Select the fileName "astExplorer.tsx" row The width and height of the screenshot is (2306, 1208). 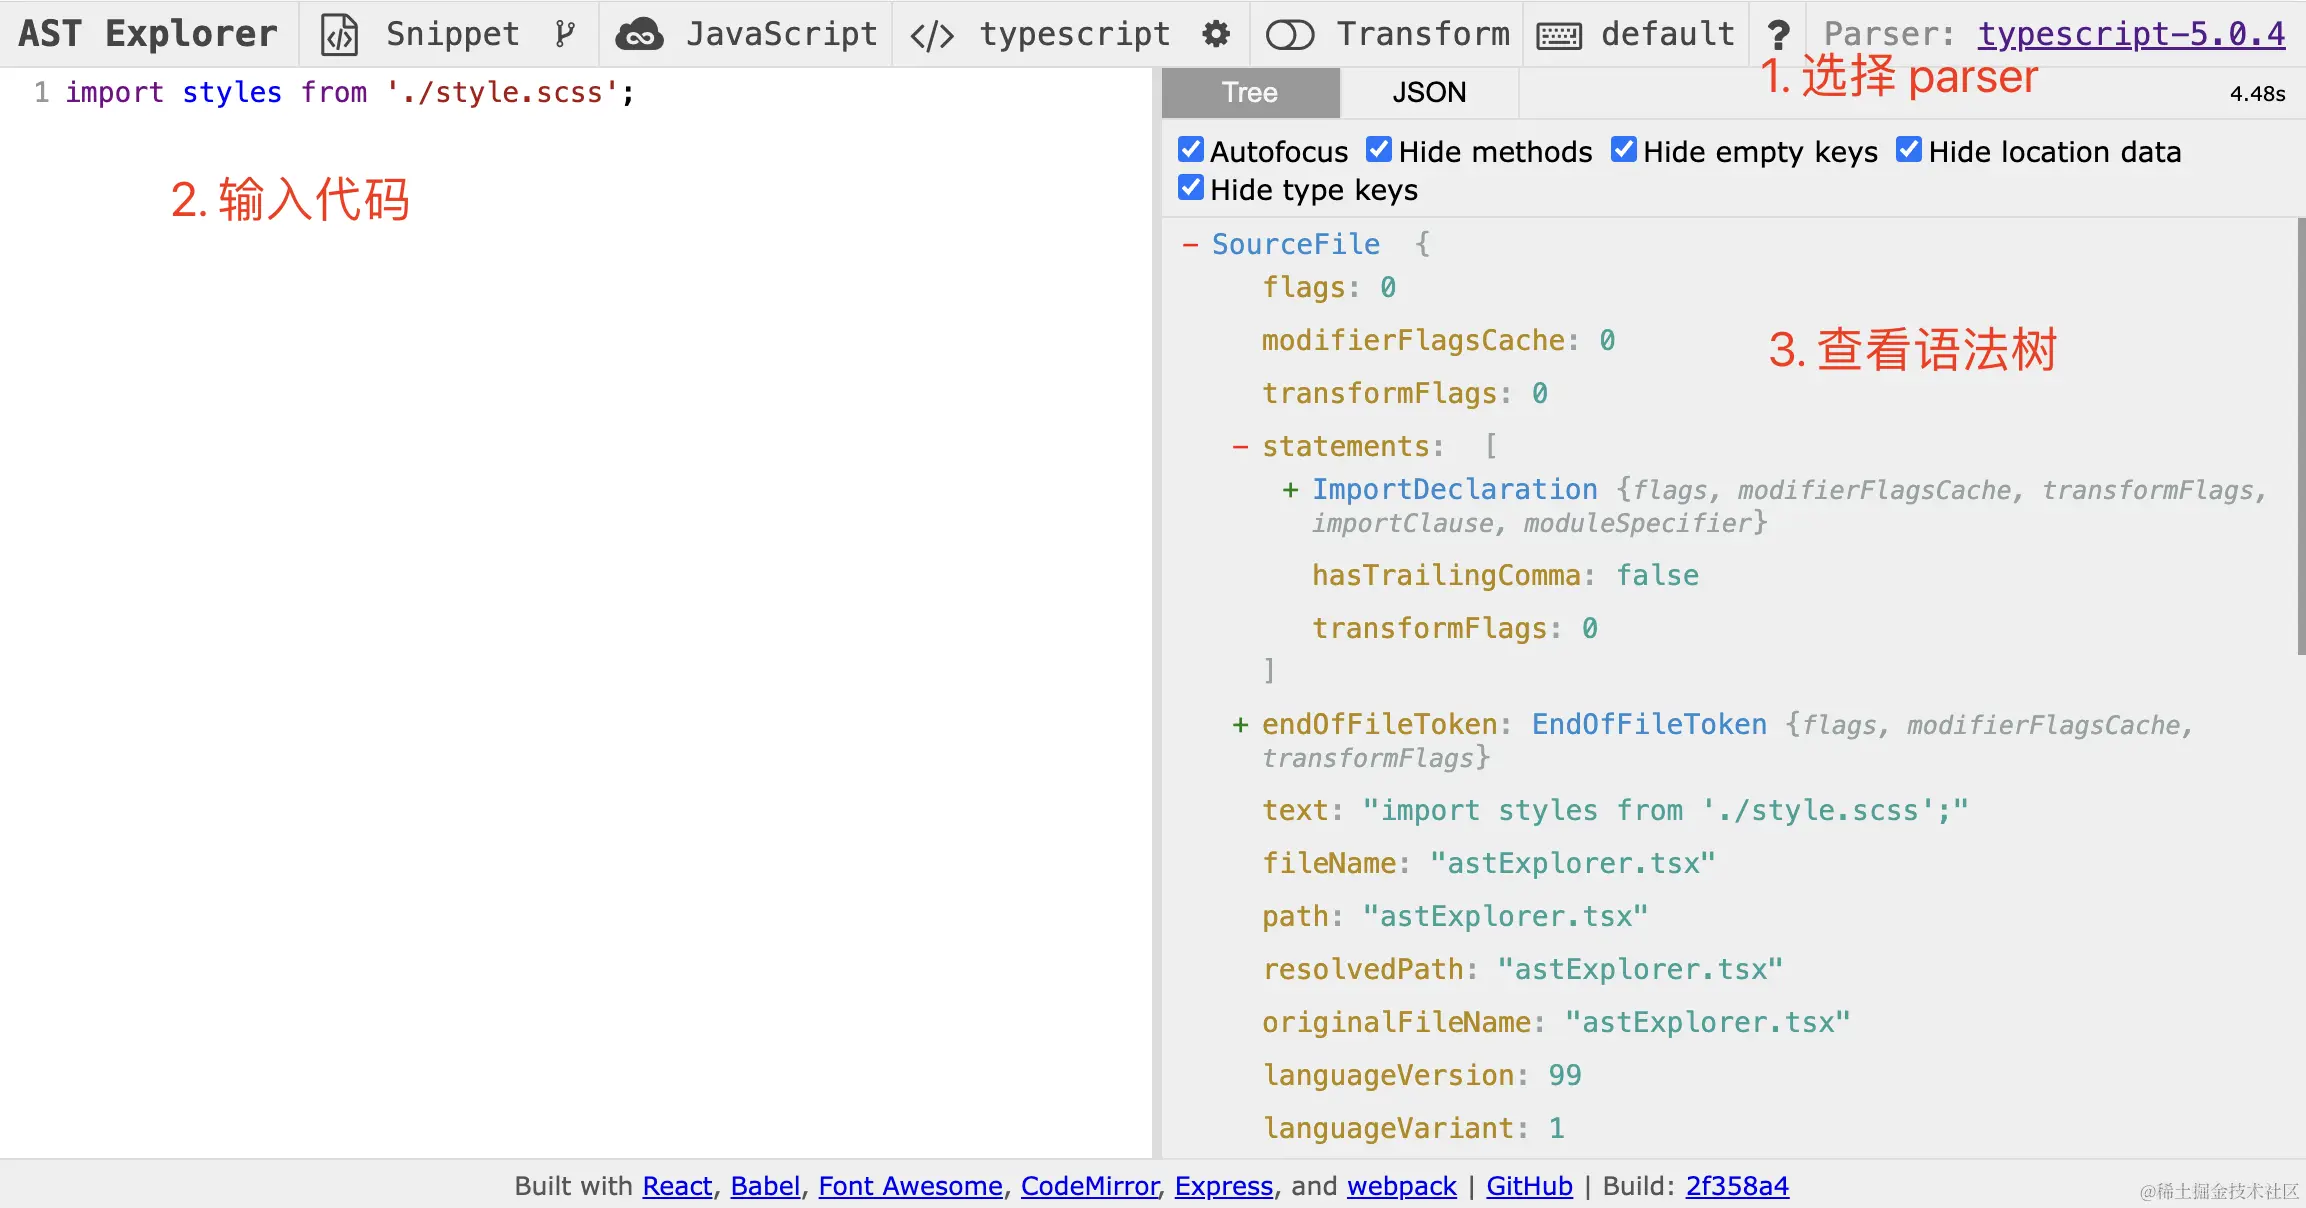[1489, 863]
